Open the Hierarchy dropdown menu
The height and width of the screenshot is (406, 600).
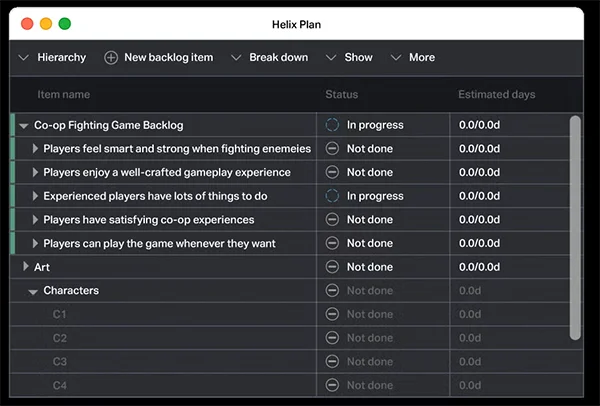52,57
